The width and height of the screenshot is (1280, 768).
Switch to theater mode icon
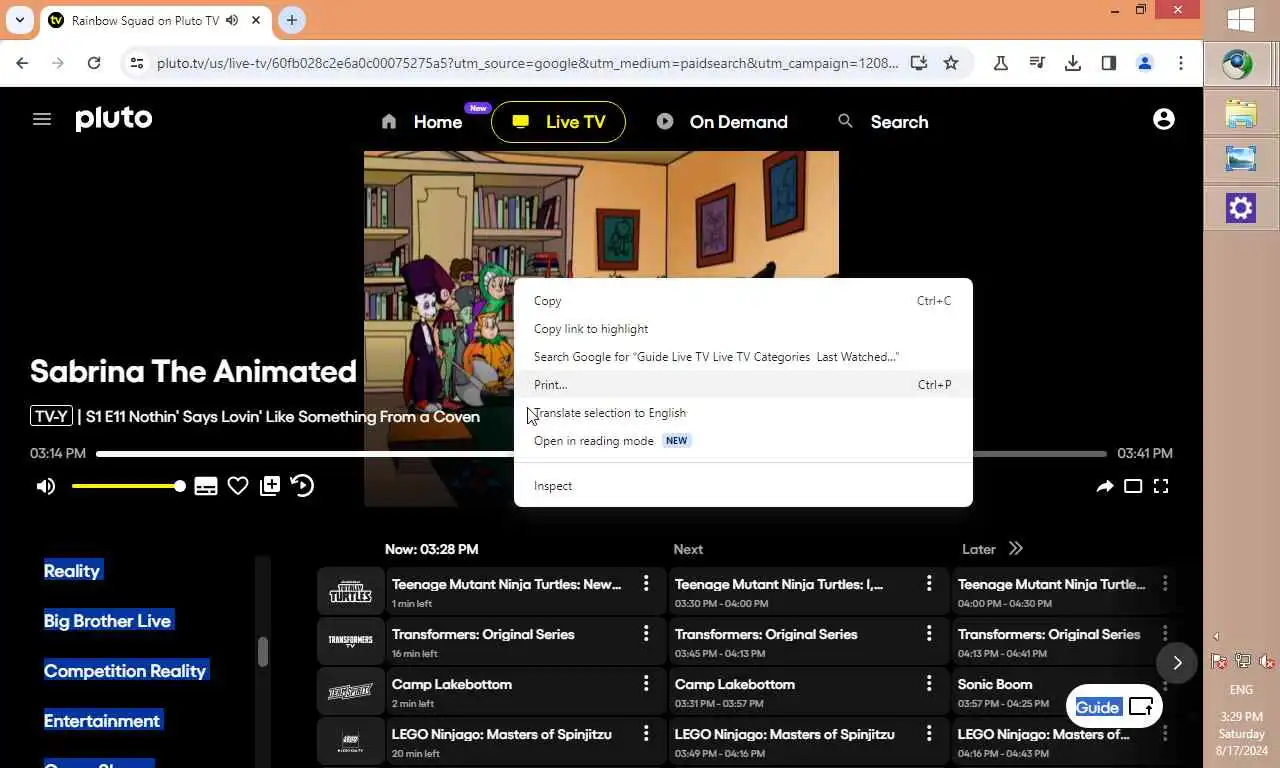[1133, 486]
